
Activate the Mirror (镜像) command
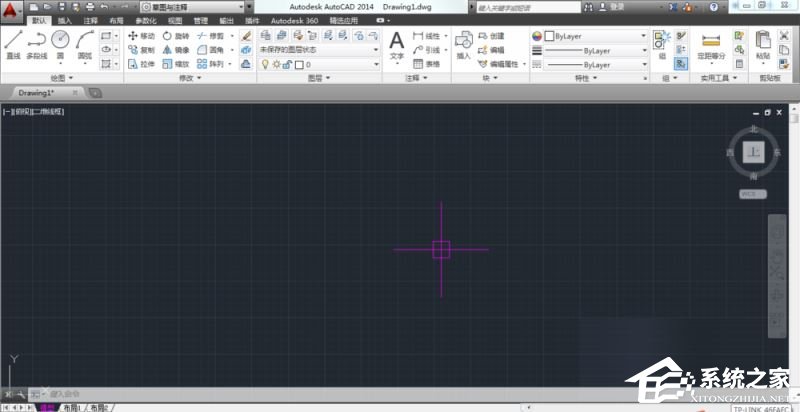pyautogui.click(x=176, y=50)
